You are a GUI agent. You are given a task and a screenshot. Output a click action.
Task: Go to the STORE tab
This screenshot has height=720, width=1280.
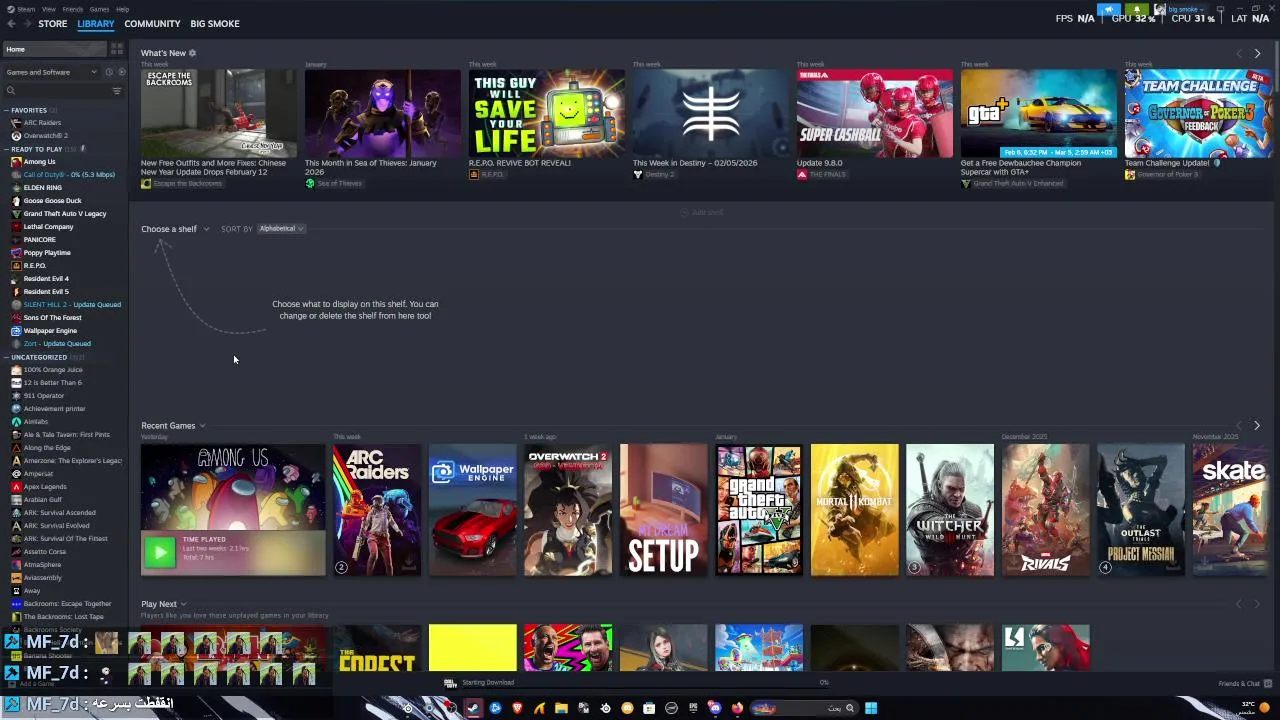[x=53, y=23]
